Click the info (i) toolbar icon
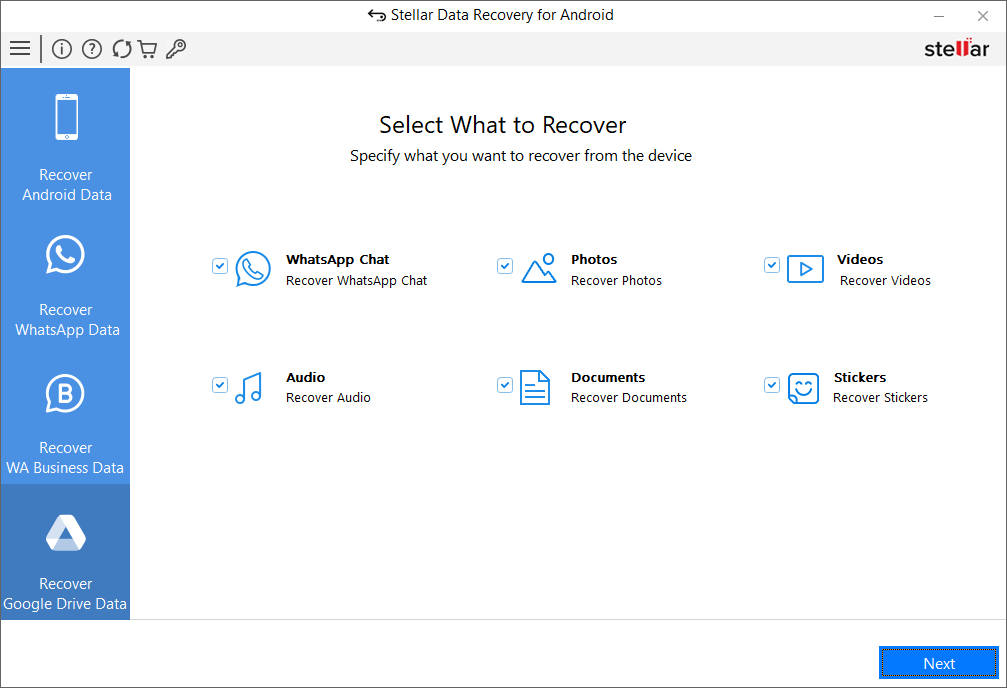Image resolution: width=1007 pixels, height=688 pixels. pos(62,49)
